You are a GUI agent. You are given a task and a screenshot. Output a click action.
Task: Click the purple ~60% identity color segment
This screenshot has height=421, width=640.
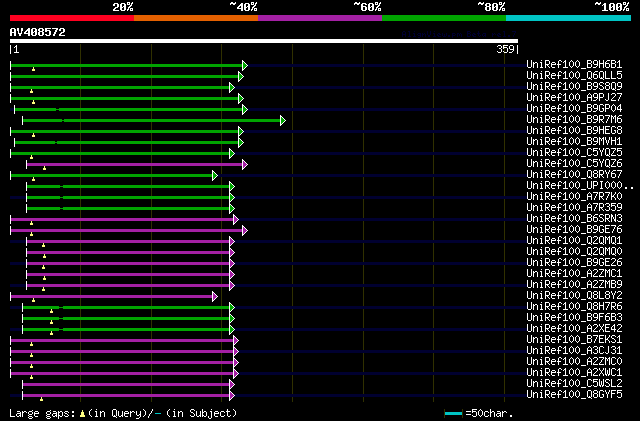[320, 18]
